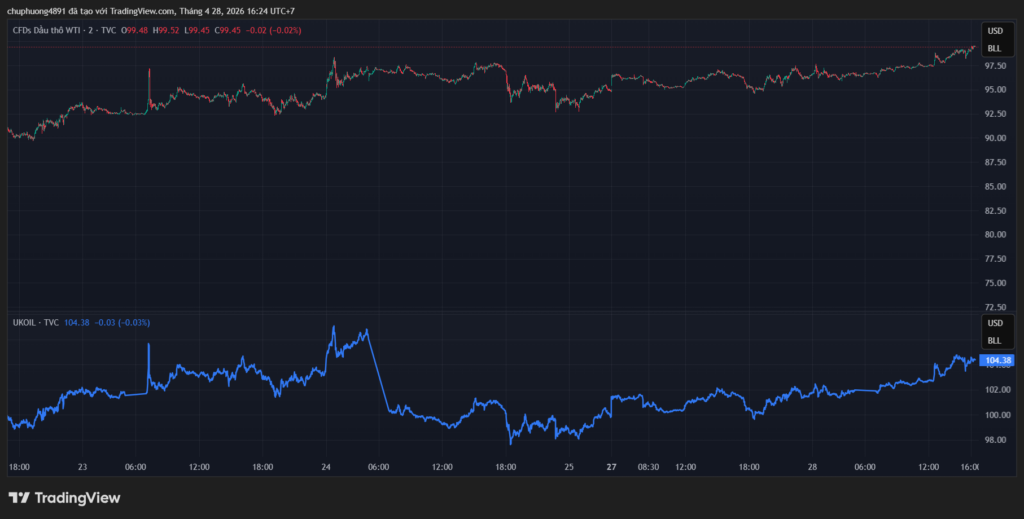1024x519 pixels.
Task: Open USD currency selector in UKOIL pane
Action: 994,323
